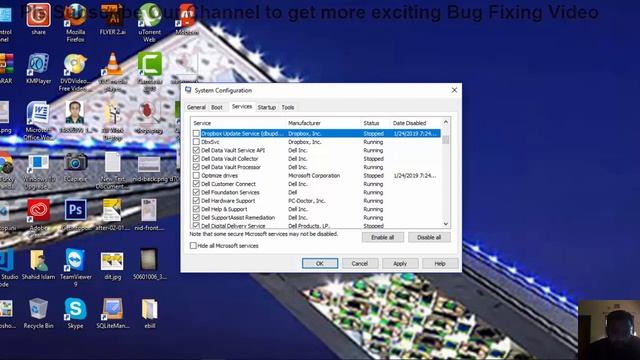640x360 pixels.
Task: Launch Skype from the desktop
Action: coord(76,313)
